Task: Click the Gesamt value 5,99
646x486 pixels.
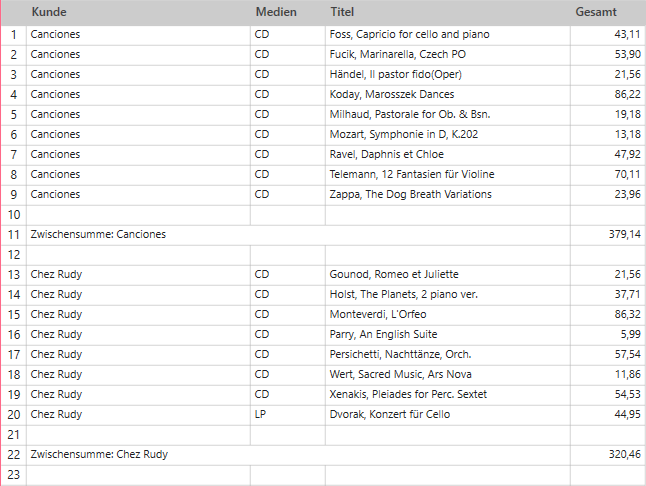Action: tap(630, 335)
